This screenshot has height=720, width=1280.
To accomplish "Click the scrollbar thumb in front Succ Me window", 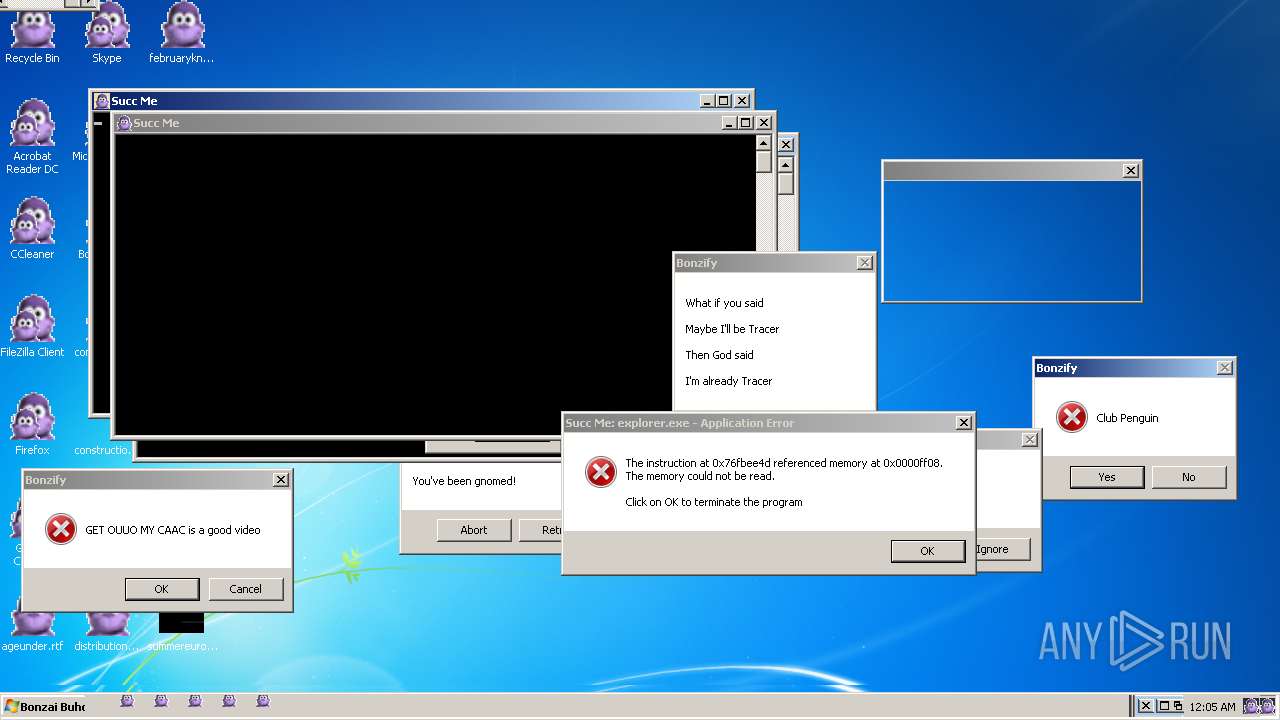I will pos(764,162).
